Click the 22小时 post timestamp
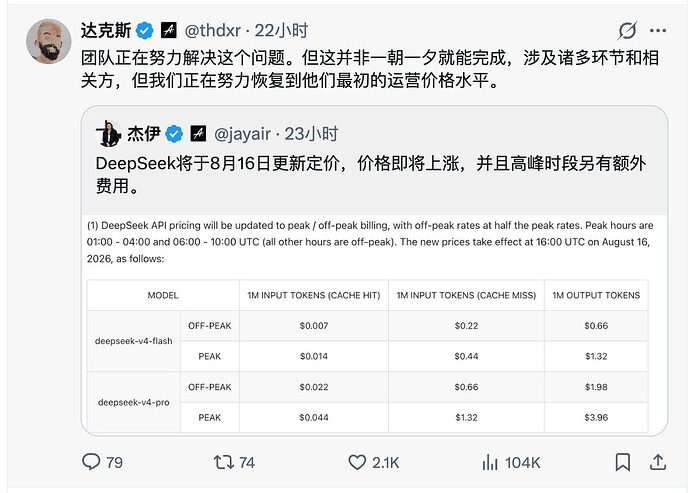This screenshot has height=493, width=690. click(281, 30)
